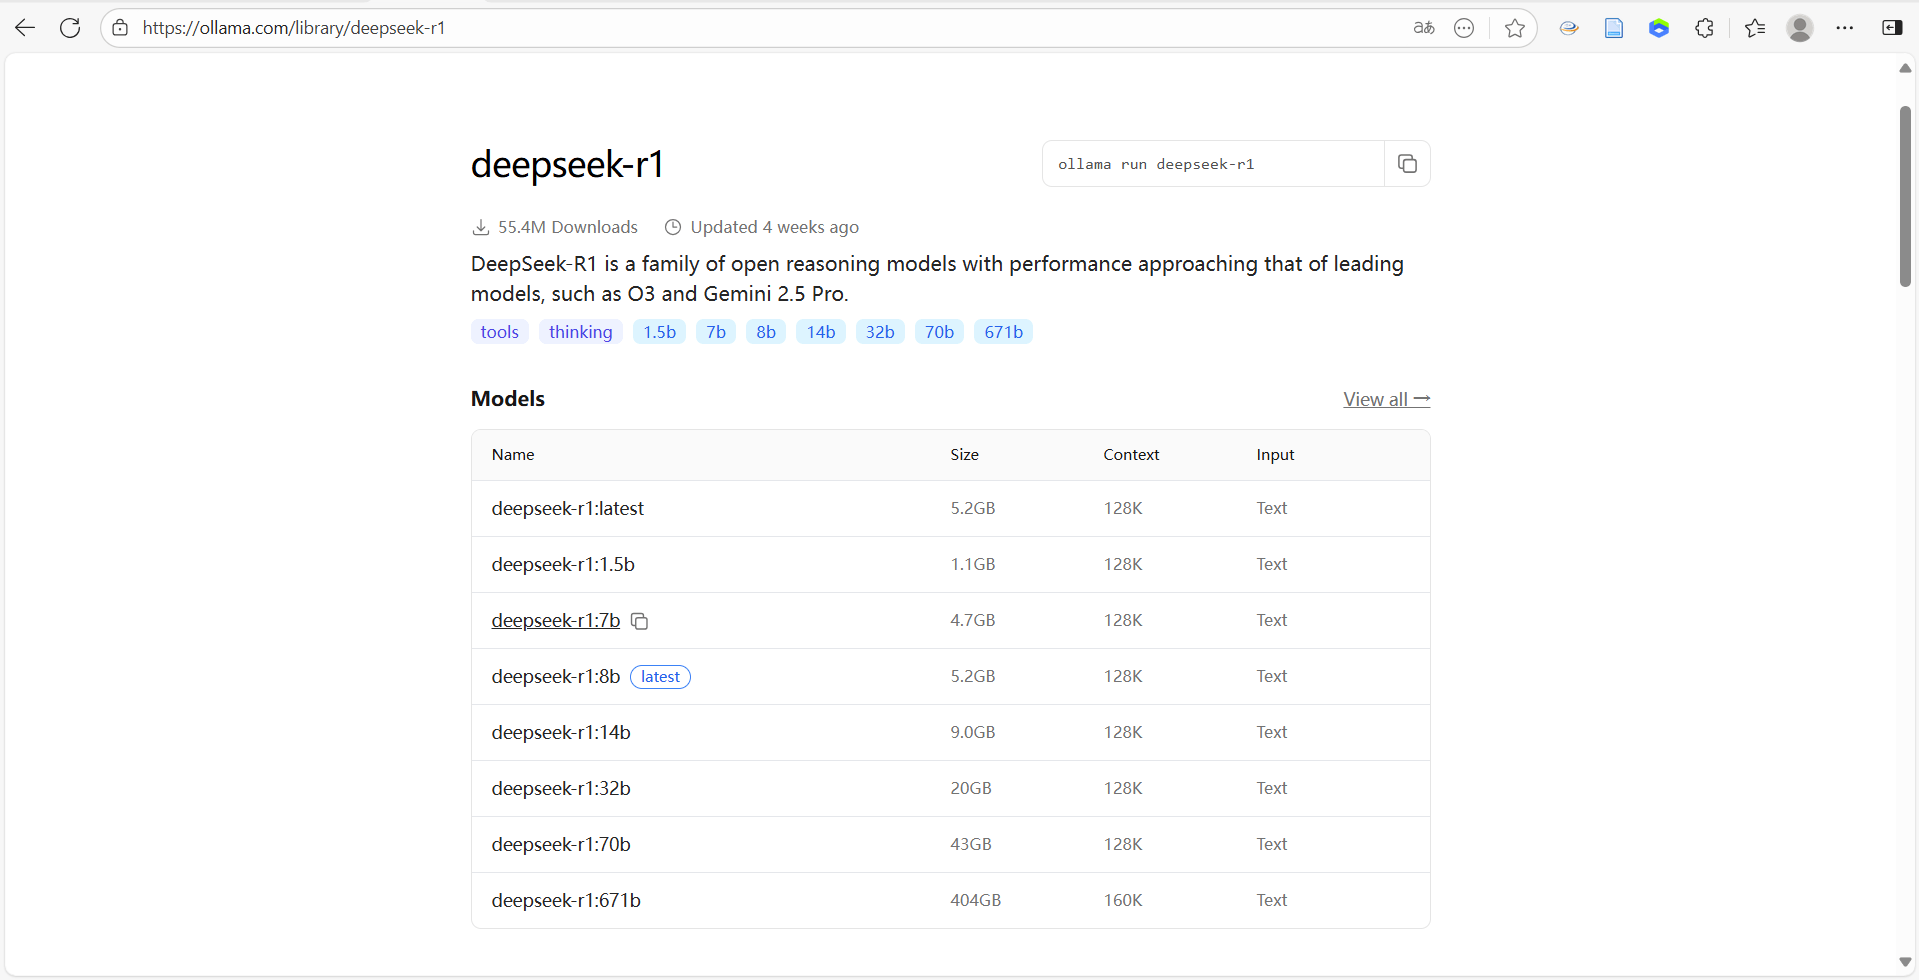The height and width of the screenshot is (980, 1919).
Task: Click the Models section heading
Action: [x=508, y=399]
